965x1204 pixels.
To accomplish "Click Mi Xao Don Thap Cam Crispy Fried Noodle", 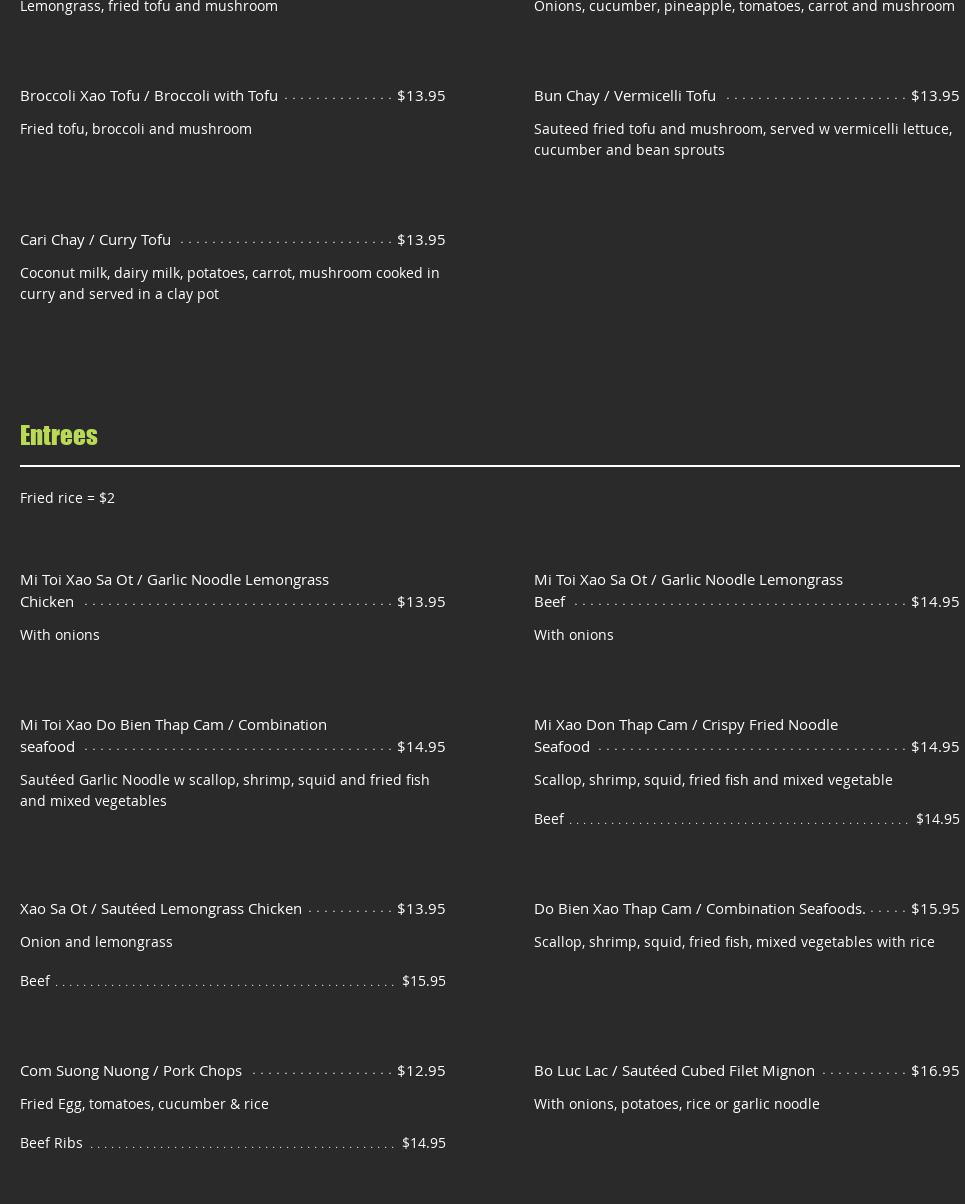I will coord(686,734).
